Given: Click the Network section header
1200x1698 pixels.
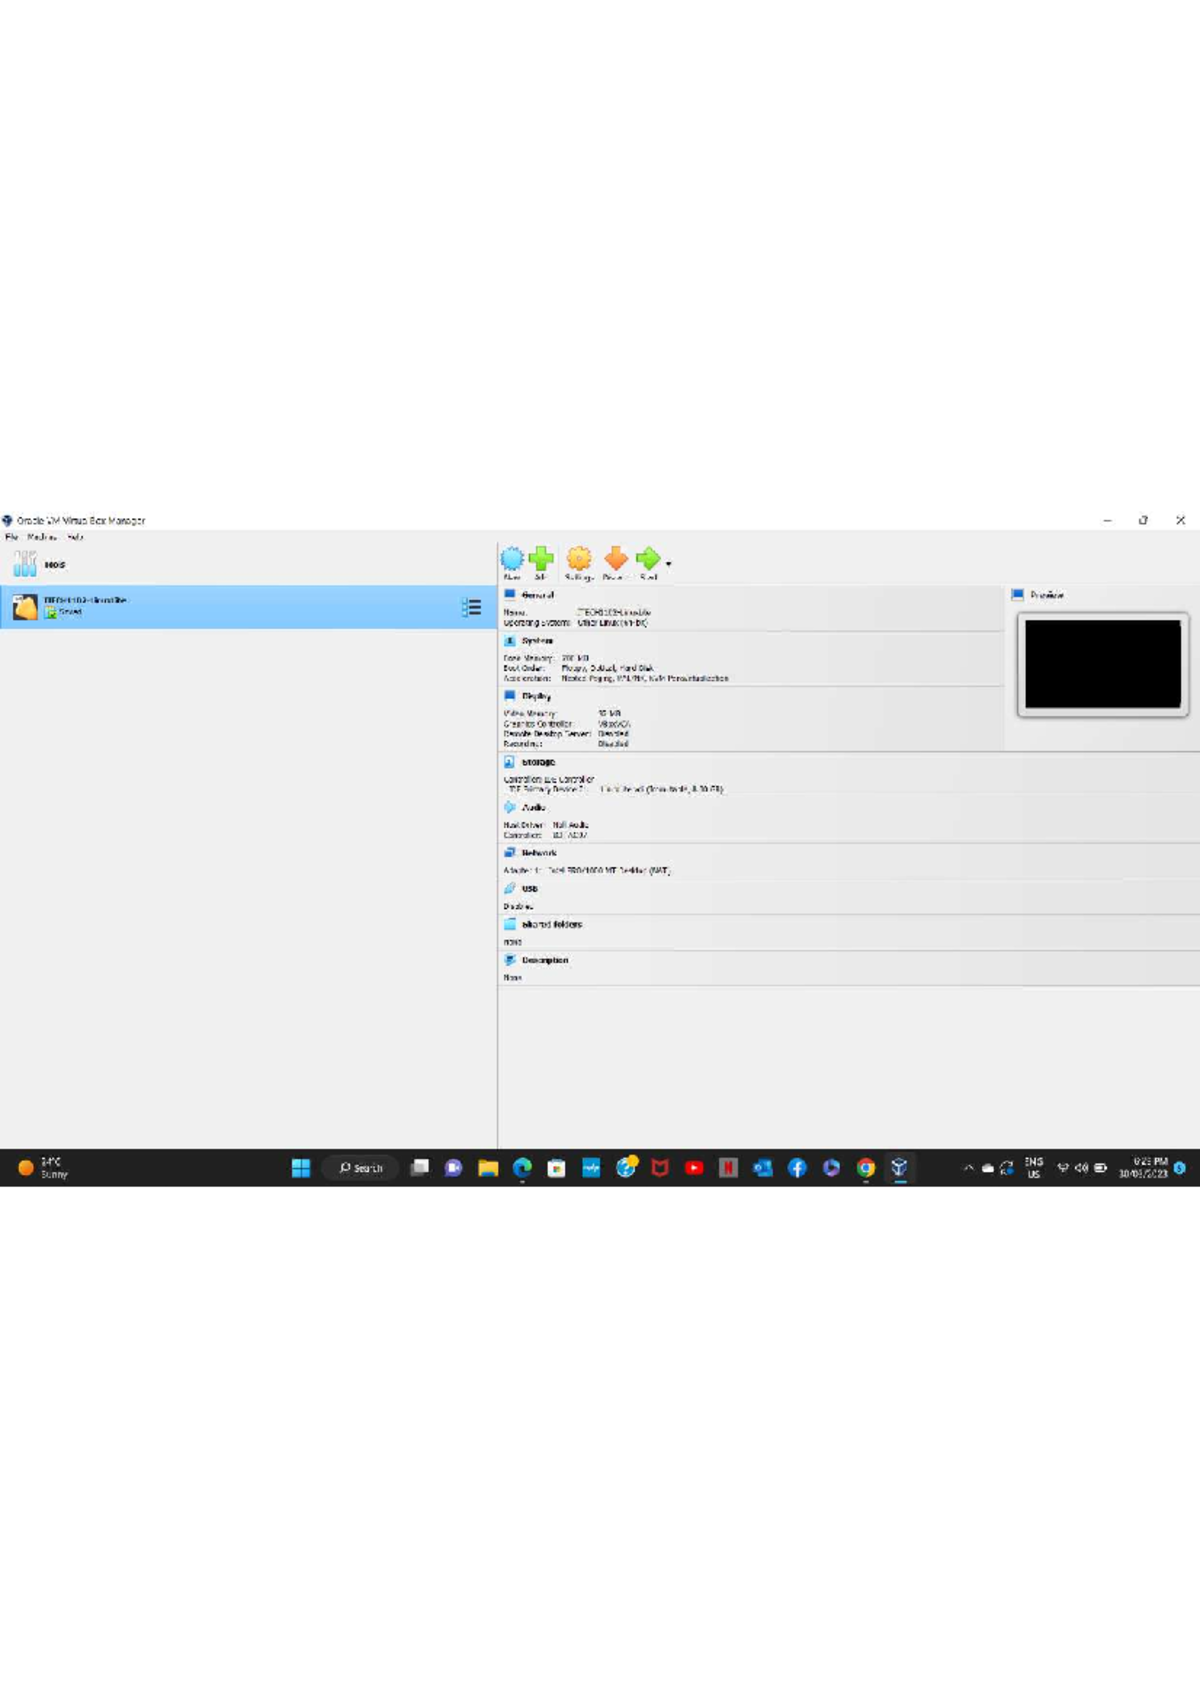Looking at the screenshot, I should pos(538,853).
